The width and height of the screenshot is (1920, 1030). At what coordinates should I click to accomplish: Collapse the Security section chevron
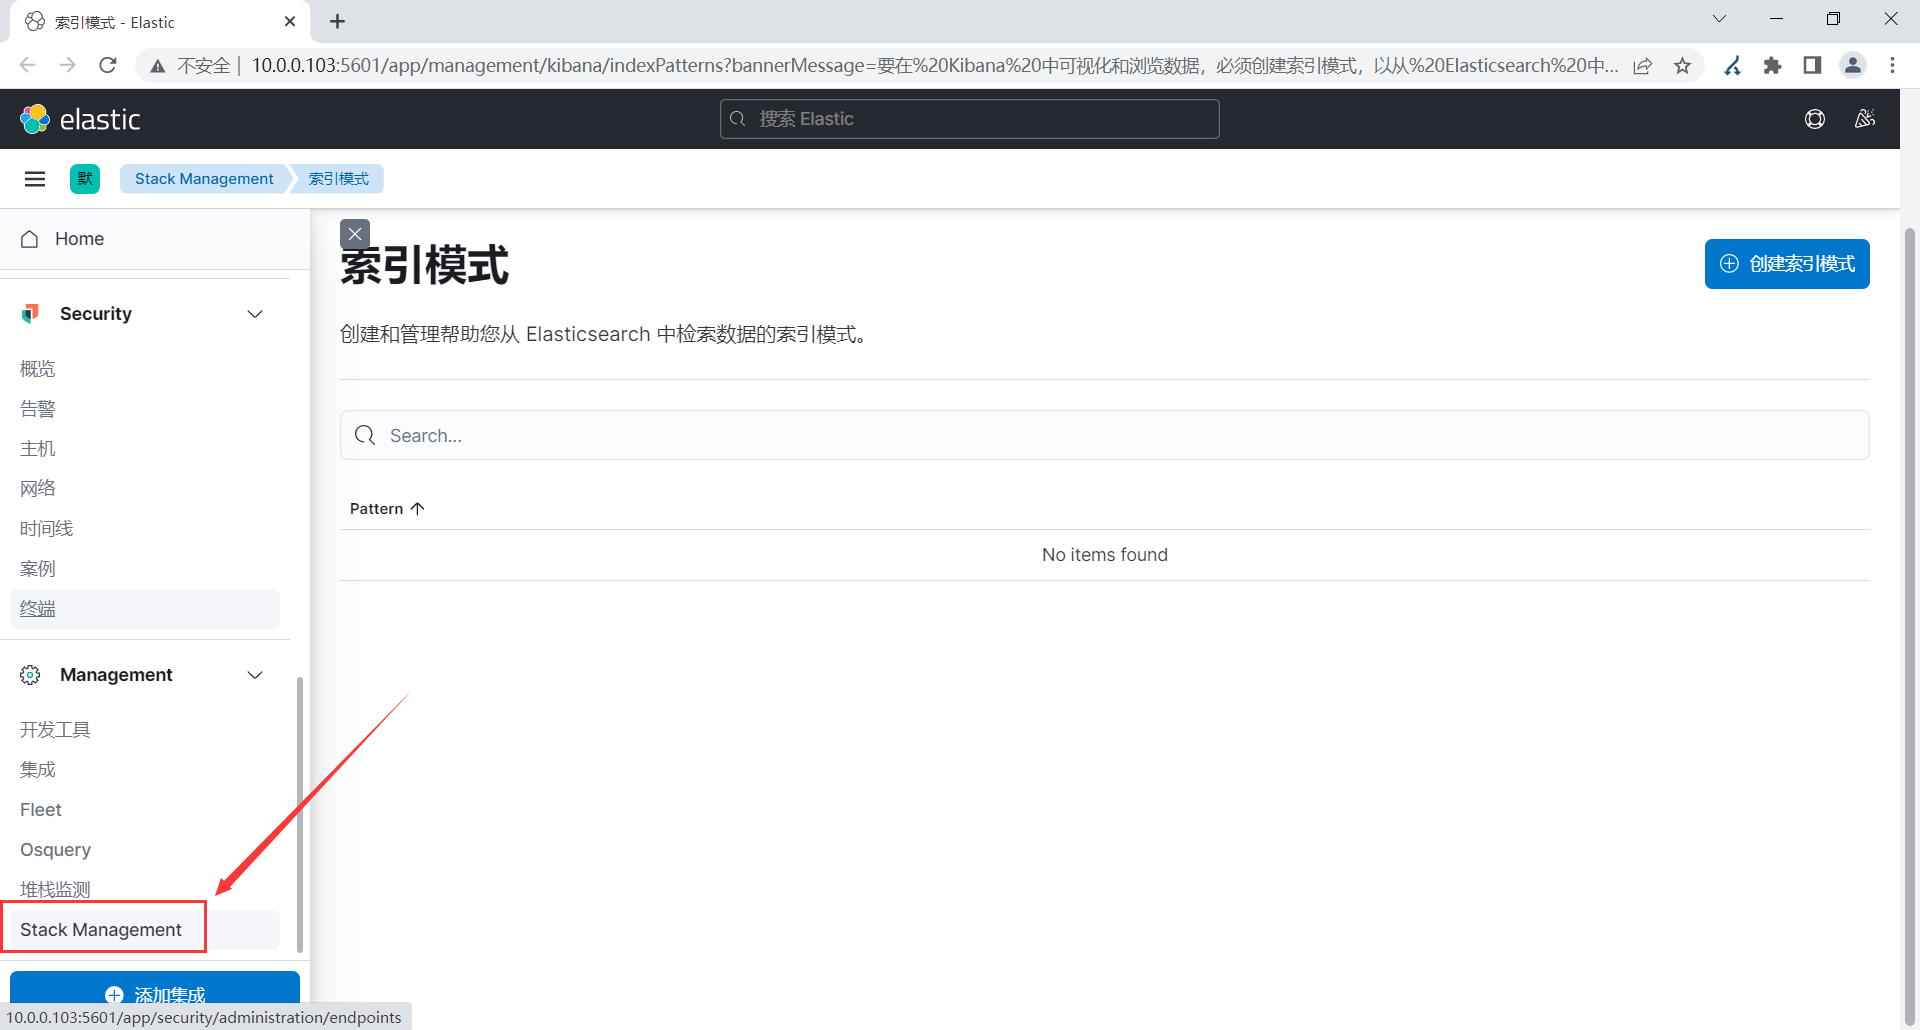click(255, 313)
